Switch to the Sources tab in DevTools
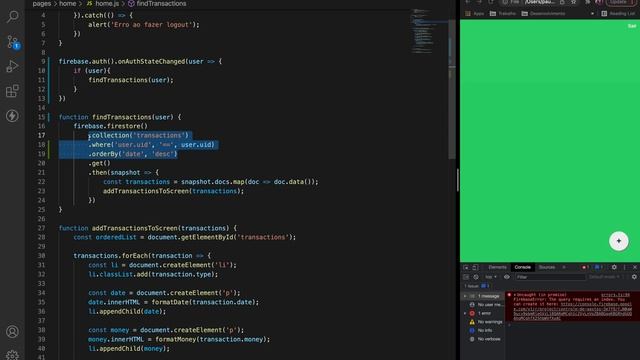Viewport: 640px width, 360px height. point(547,267)
